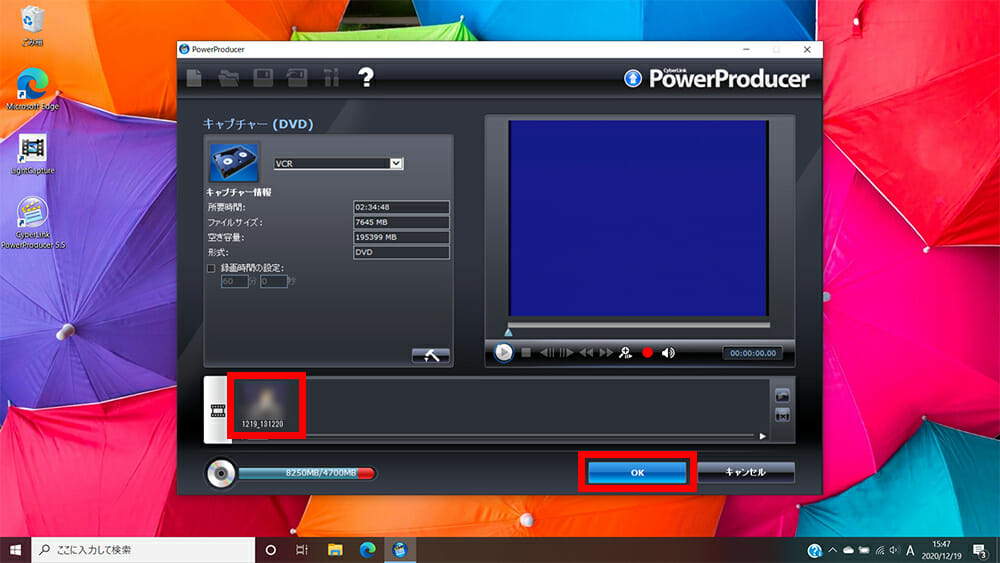Open CyberLink PowerProducer 5.5 desktop shortcut

(x=33, y=223)
